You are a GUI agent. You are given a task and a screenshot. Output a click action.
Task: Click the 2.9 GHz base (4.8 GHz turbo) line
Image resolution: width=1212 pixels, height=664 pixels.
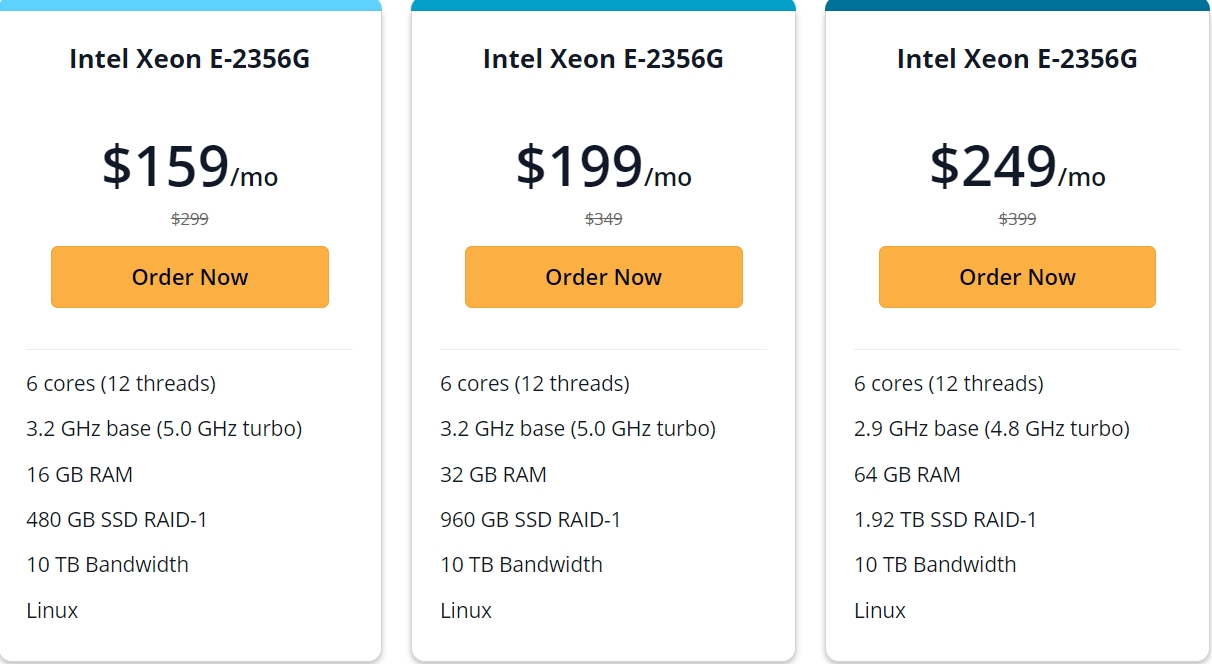click(x=991, y=429)
